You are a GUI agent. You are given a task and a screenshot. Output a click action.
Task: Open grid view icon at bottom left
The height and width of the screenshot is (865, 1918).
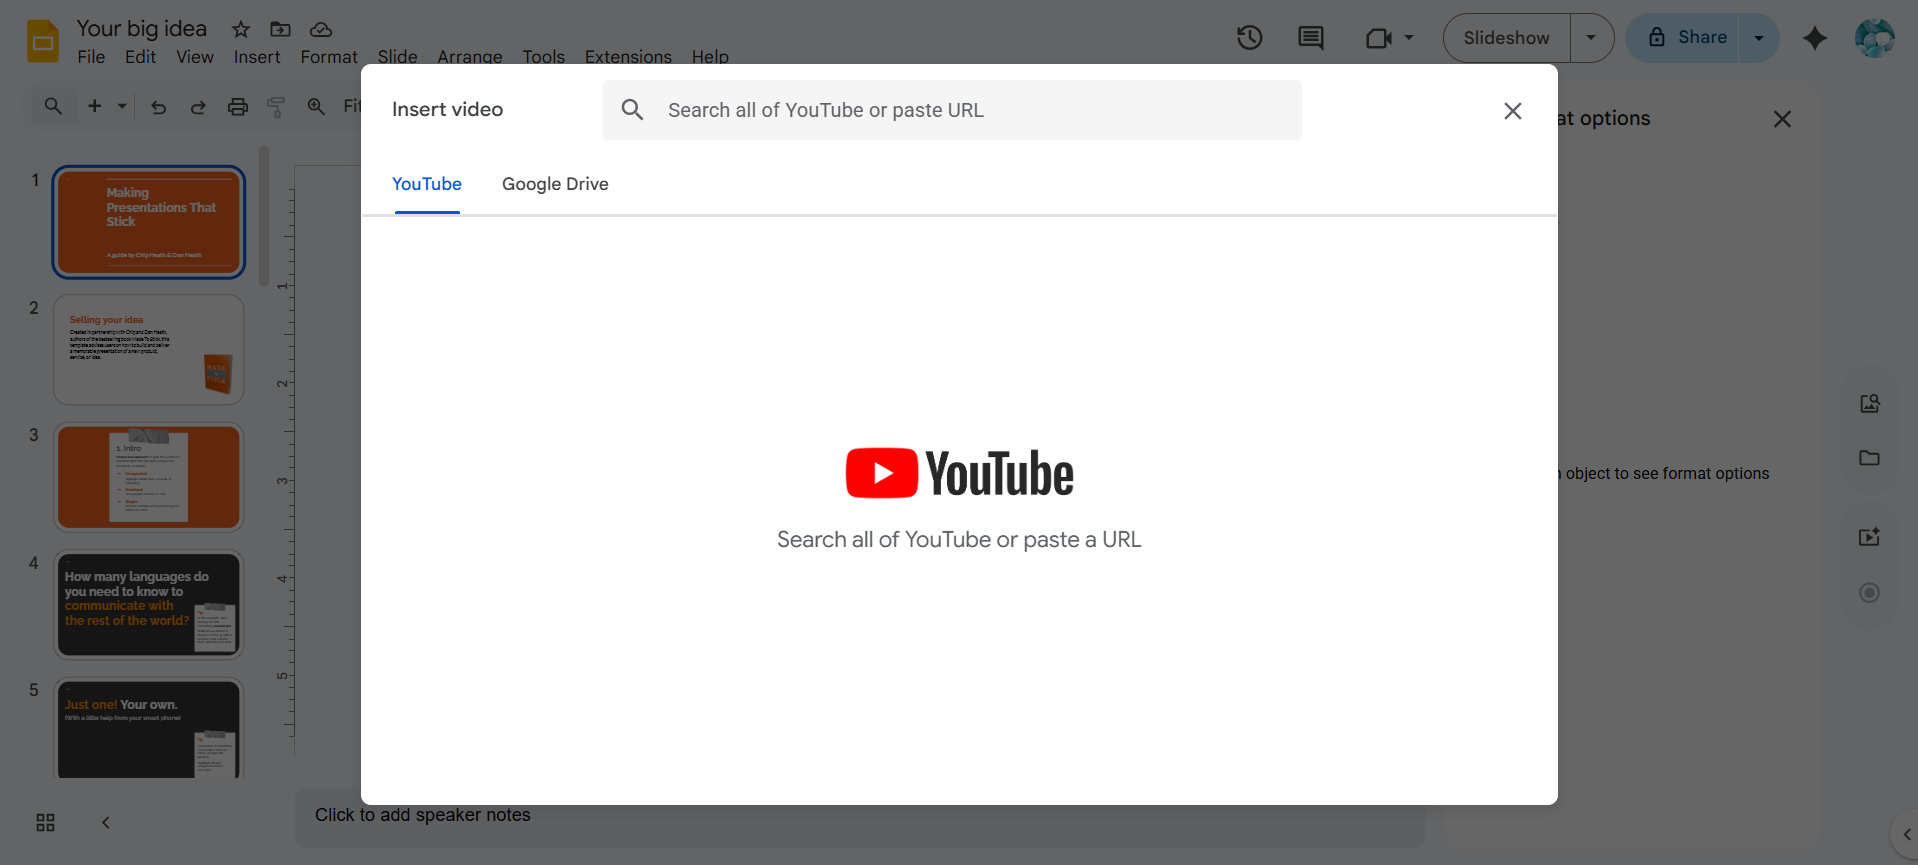coord(45,823)
